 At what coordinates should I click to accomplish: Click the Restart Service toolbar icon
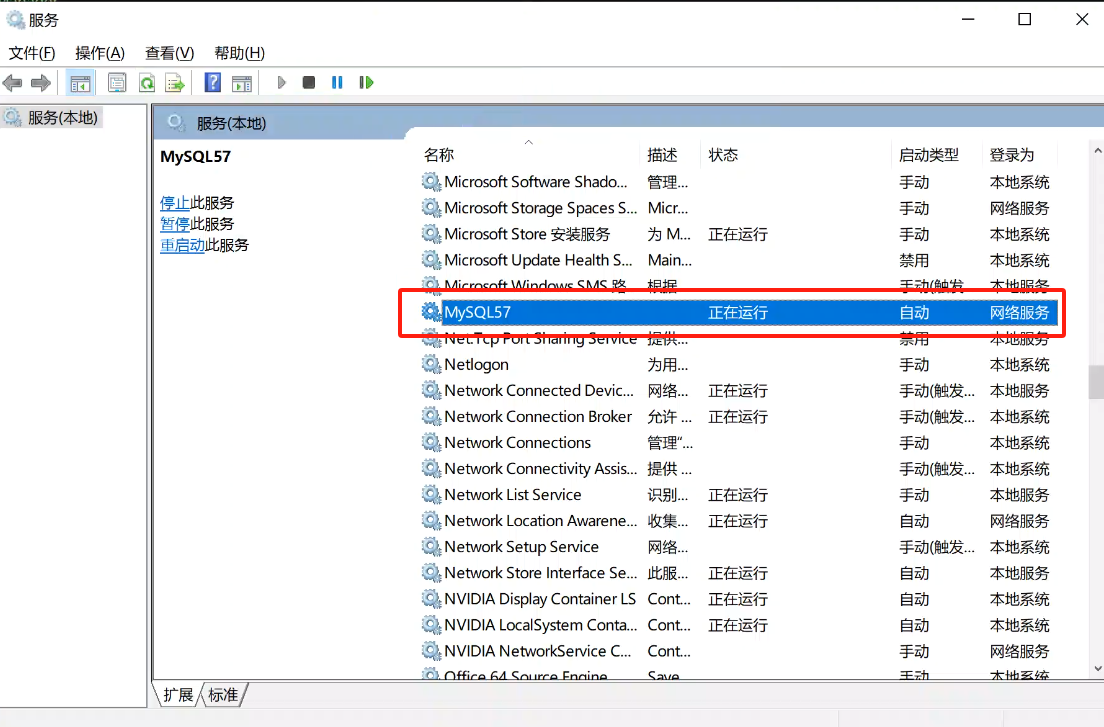(x=366, y=82)
